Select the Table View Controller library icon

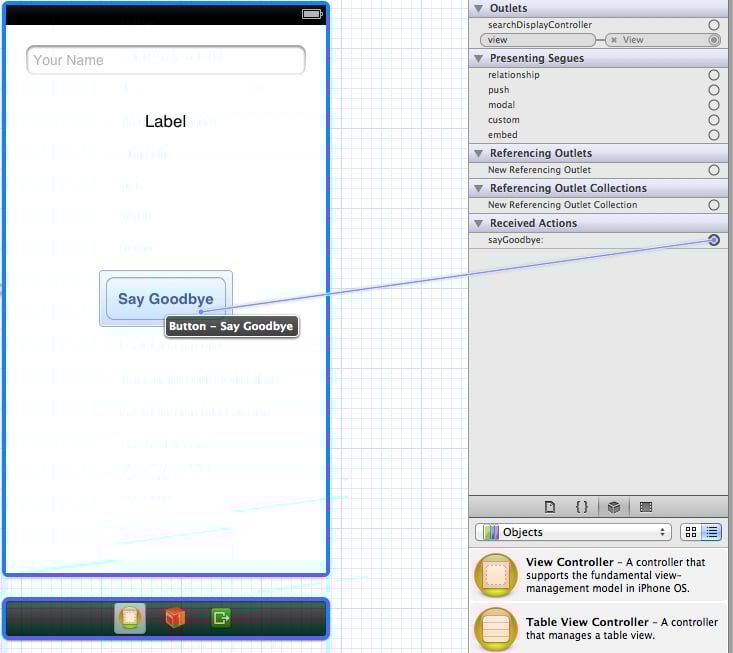coord(496,629)
